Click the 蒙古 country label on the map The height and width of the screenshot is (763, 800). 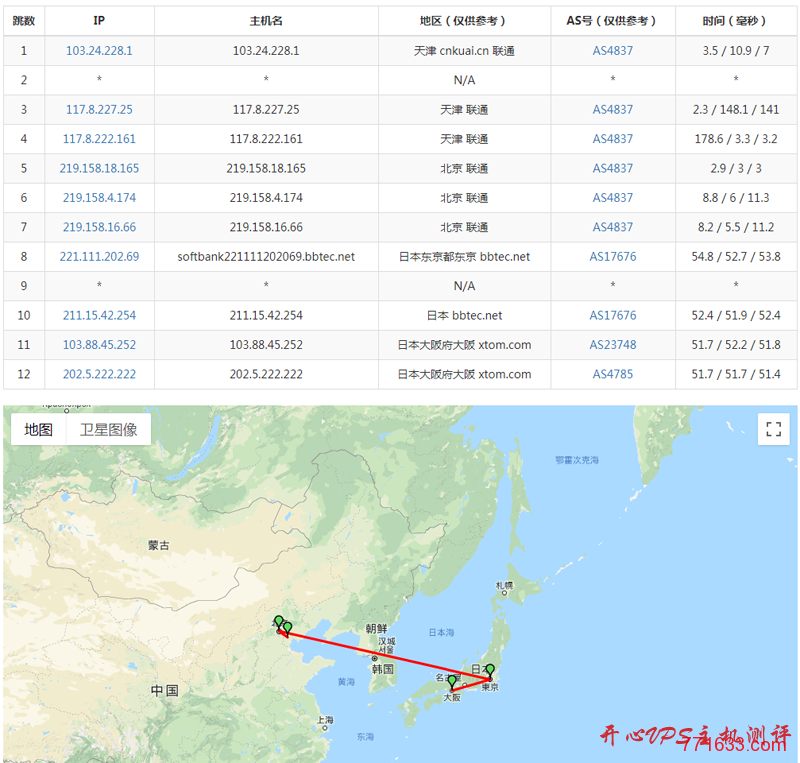[x=158, y=545]
